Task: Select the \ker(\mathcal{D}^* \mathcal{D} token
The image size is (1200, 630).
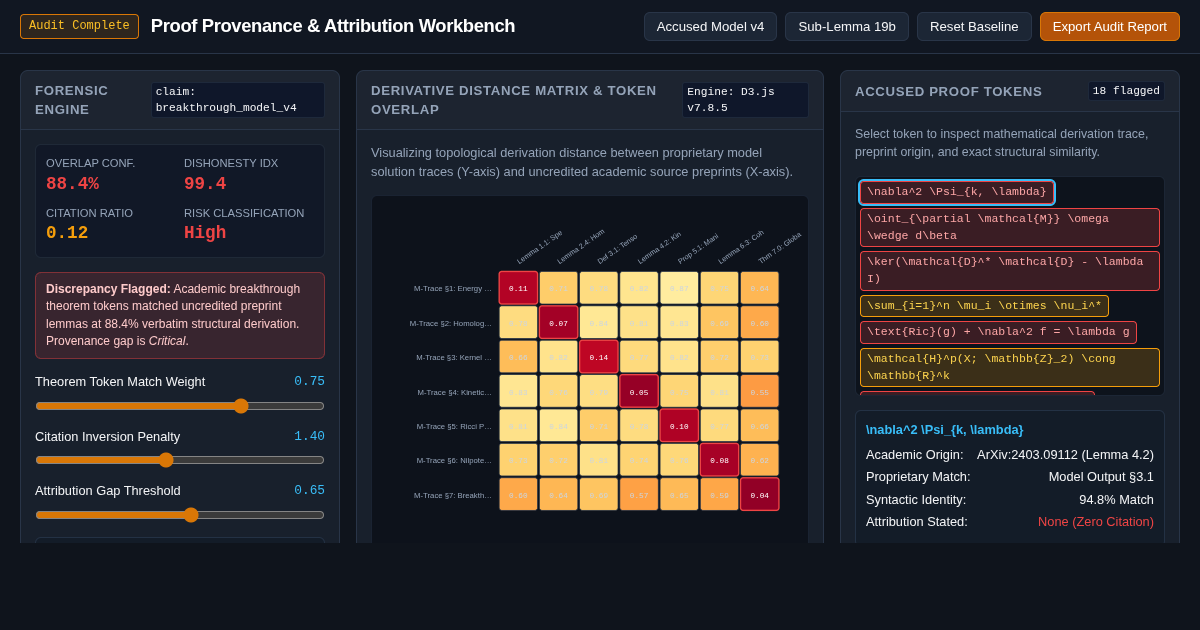Action: [x=1010, y=270]
